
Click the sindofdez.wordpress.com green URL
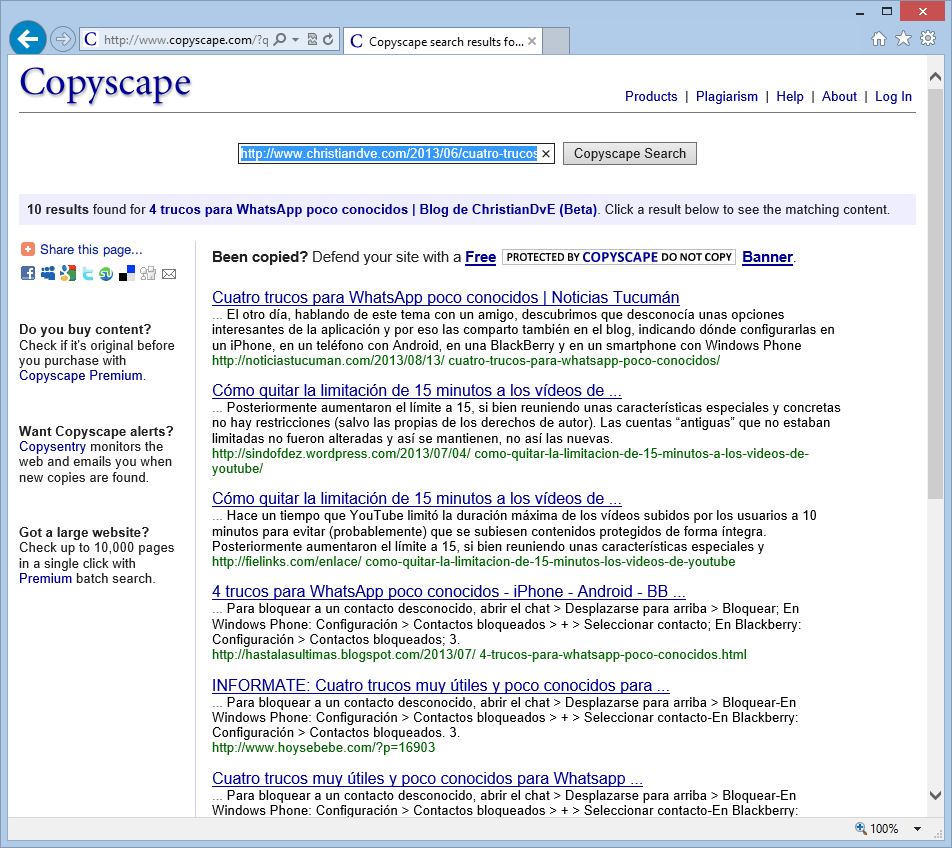[x=510, y=461]
